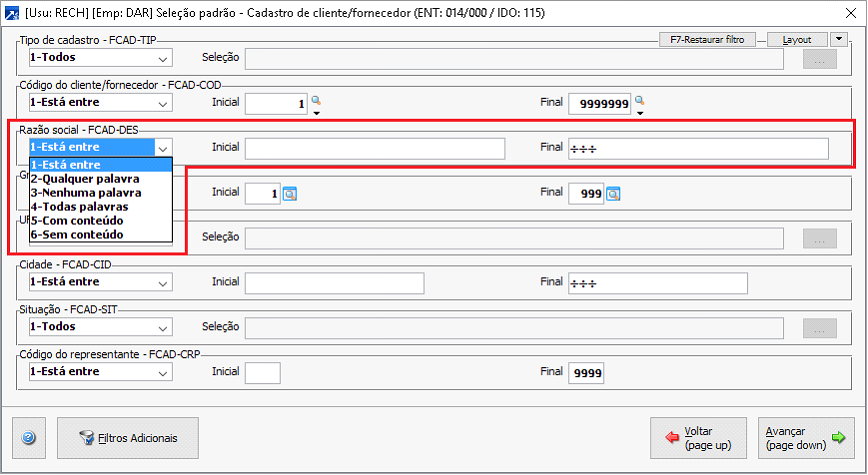Expand the arrow next to Layout button
Viewport: 868px width, 475px height.
[x=839, y=39]
